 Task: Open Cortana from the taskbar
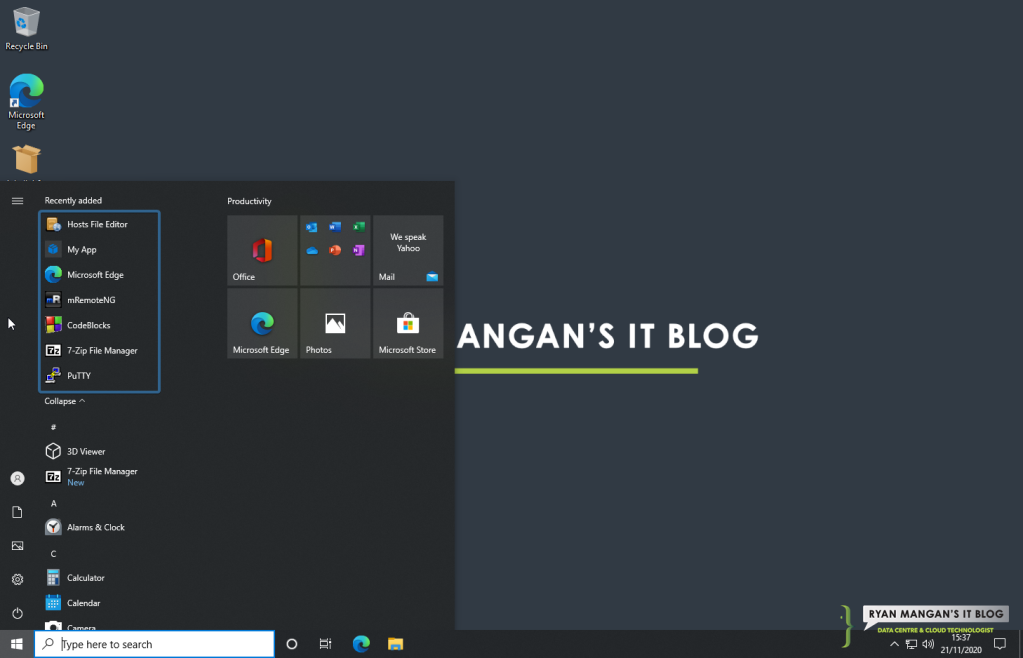pos(292,644)
